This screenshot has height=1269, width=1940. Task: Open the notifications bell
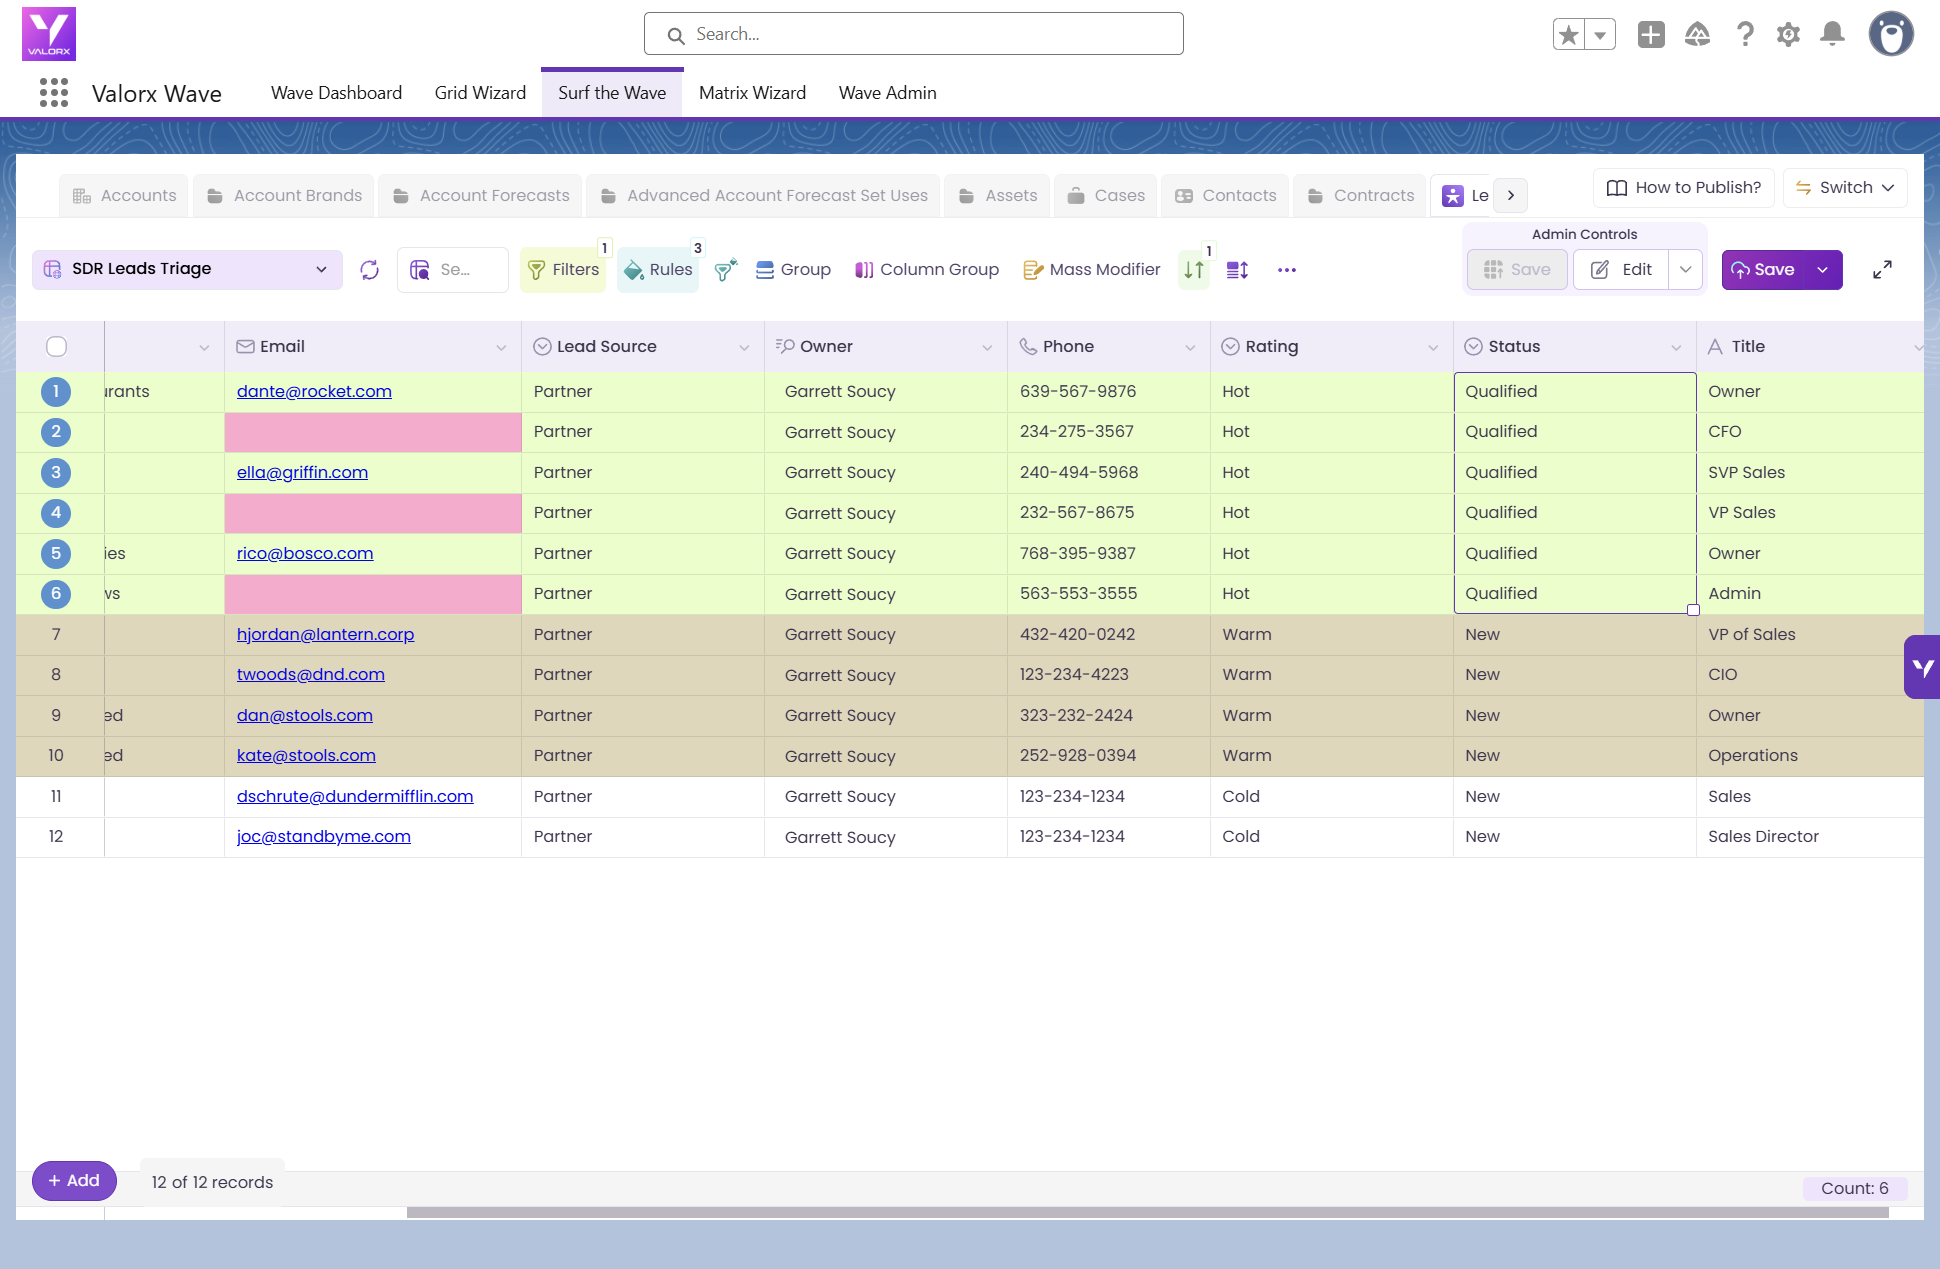[x=1832, y=35]
